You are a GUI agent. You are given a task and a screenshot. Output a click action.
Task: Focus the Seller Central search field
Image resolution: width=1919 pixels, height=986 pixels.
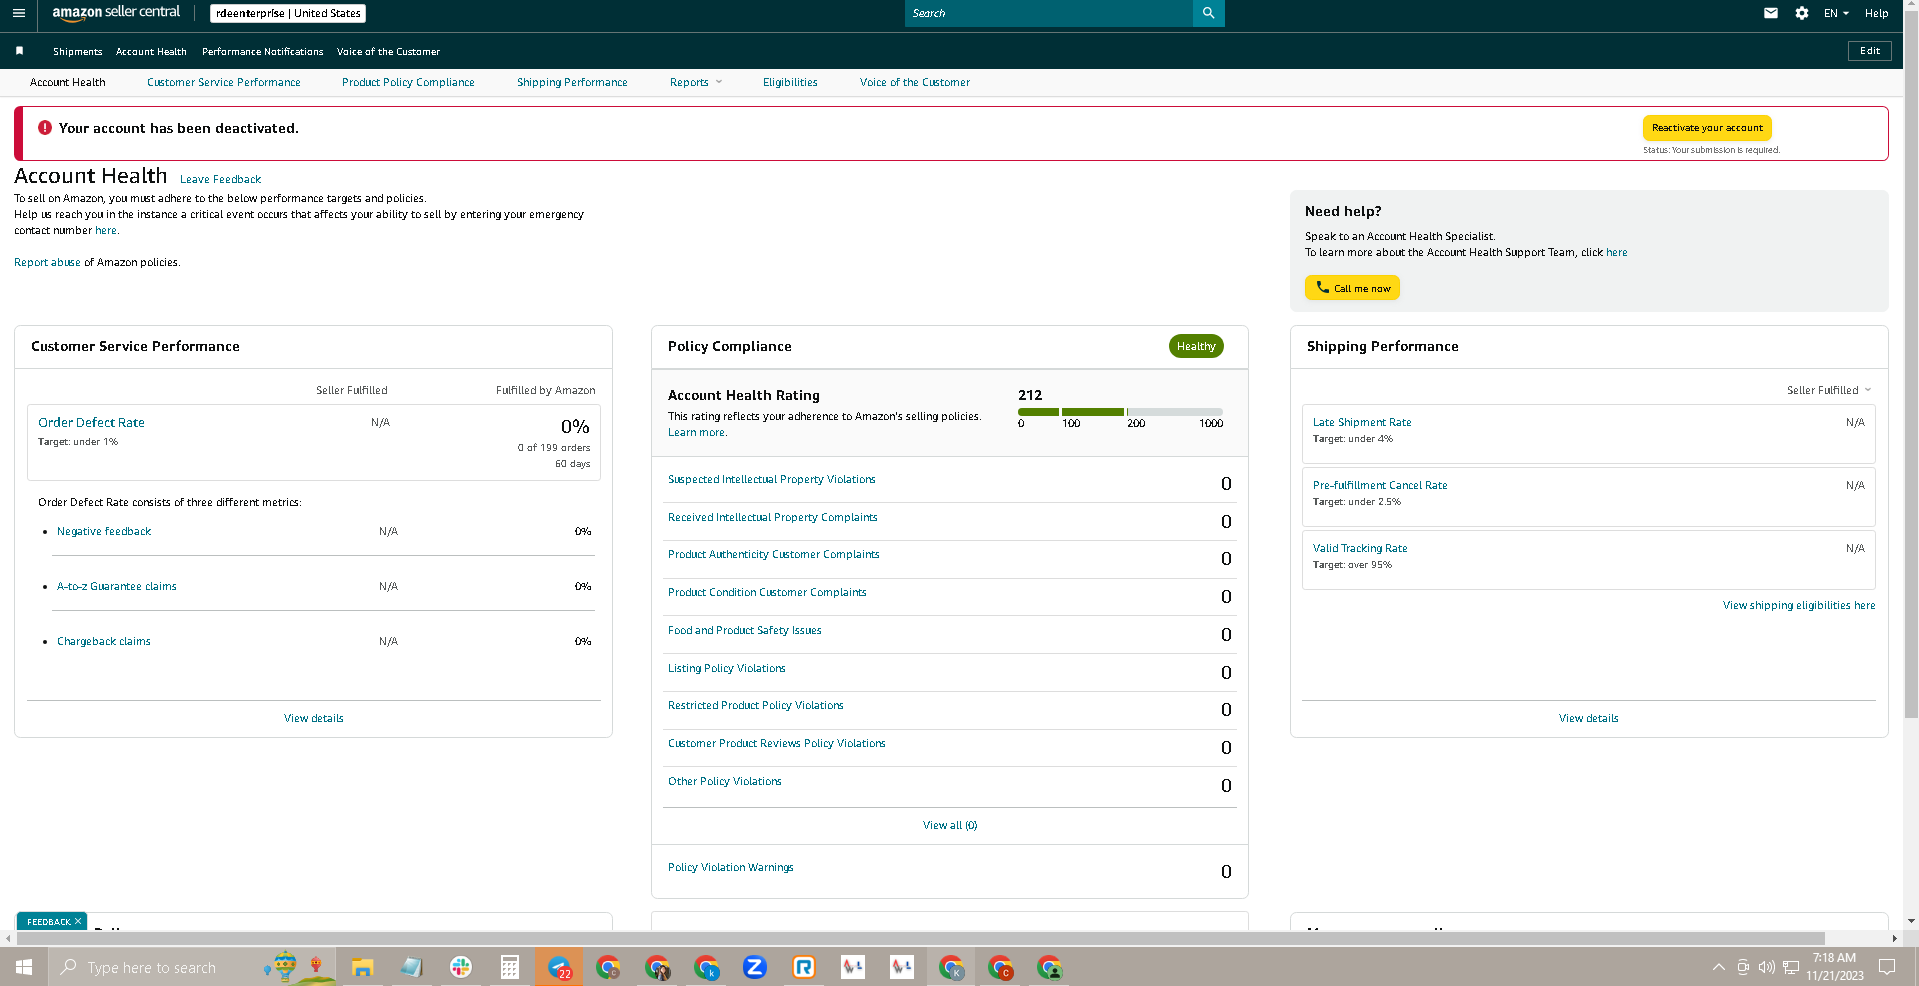pyautogui.click(x=1049, y=13)
